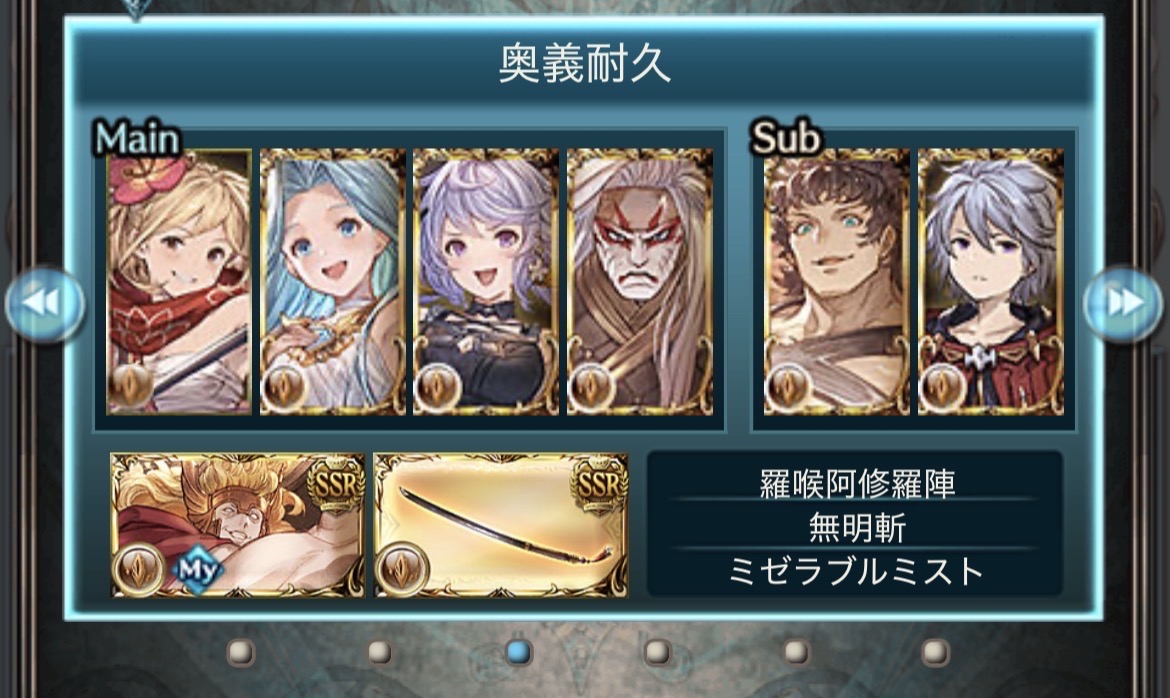Select the blonde main character with red scarf
1170x698 pixels.
point(179,281)
